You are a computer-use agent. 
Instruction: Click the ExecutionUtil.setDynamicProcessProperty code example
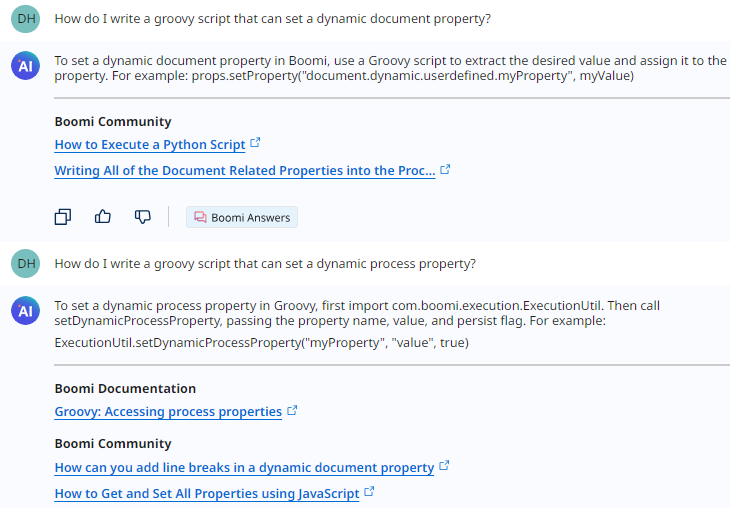click(261, 343)
